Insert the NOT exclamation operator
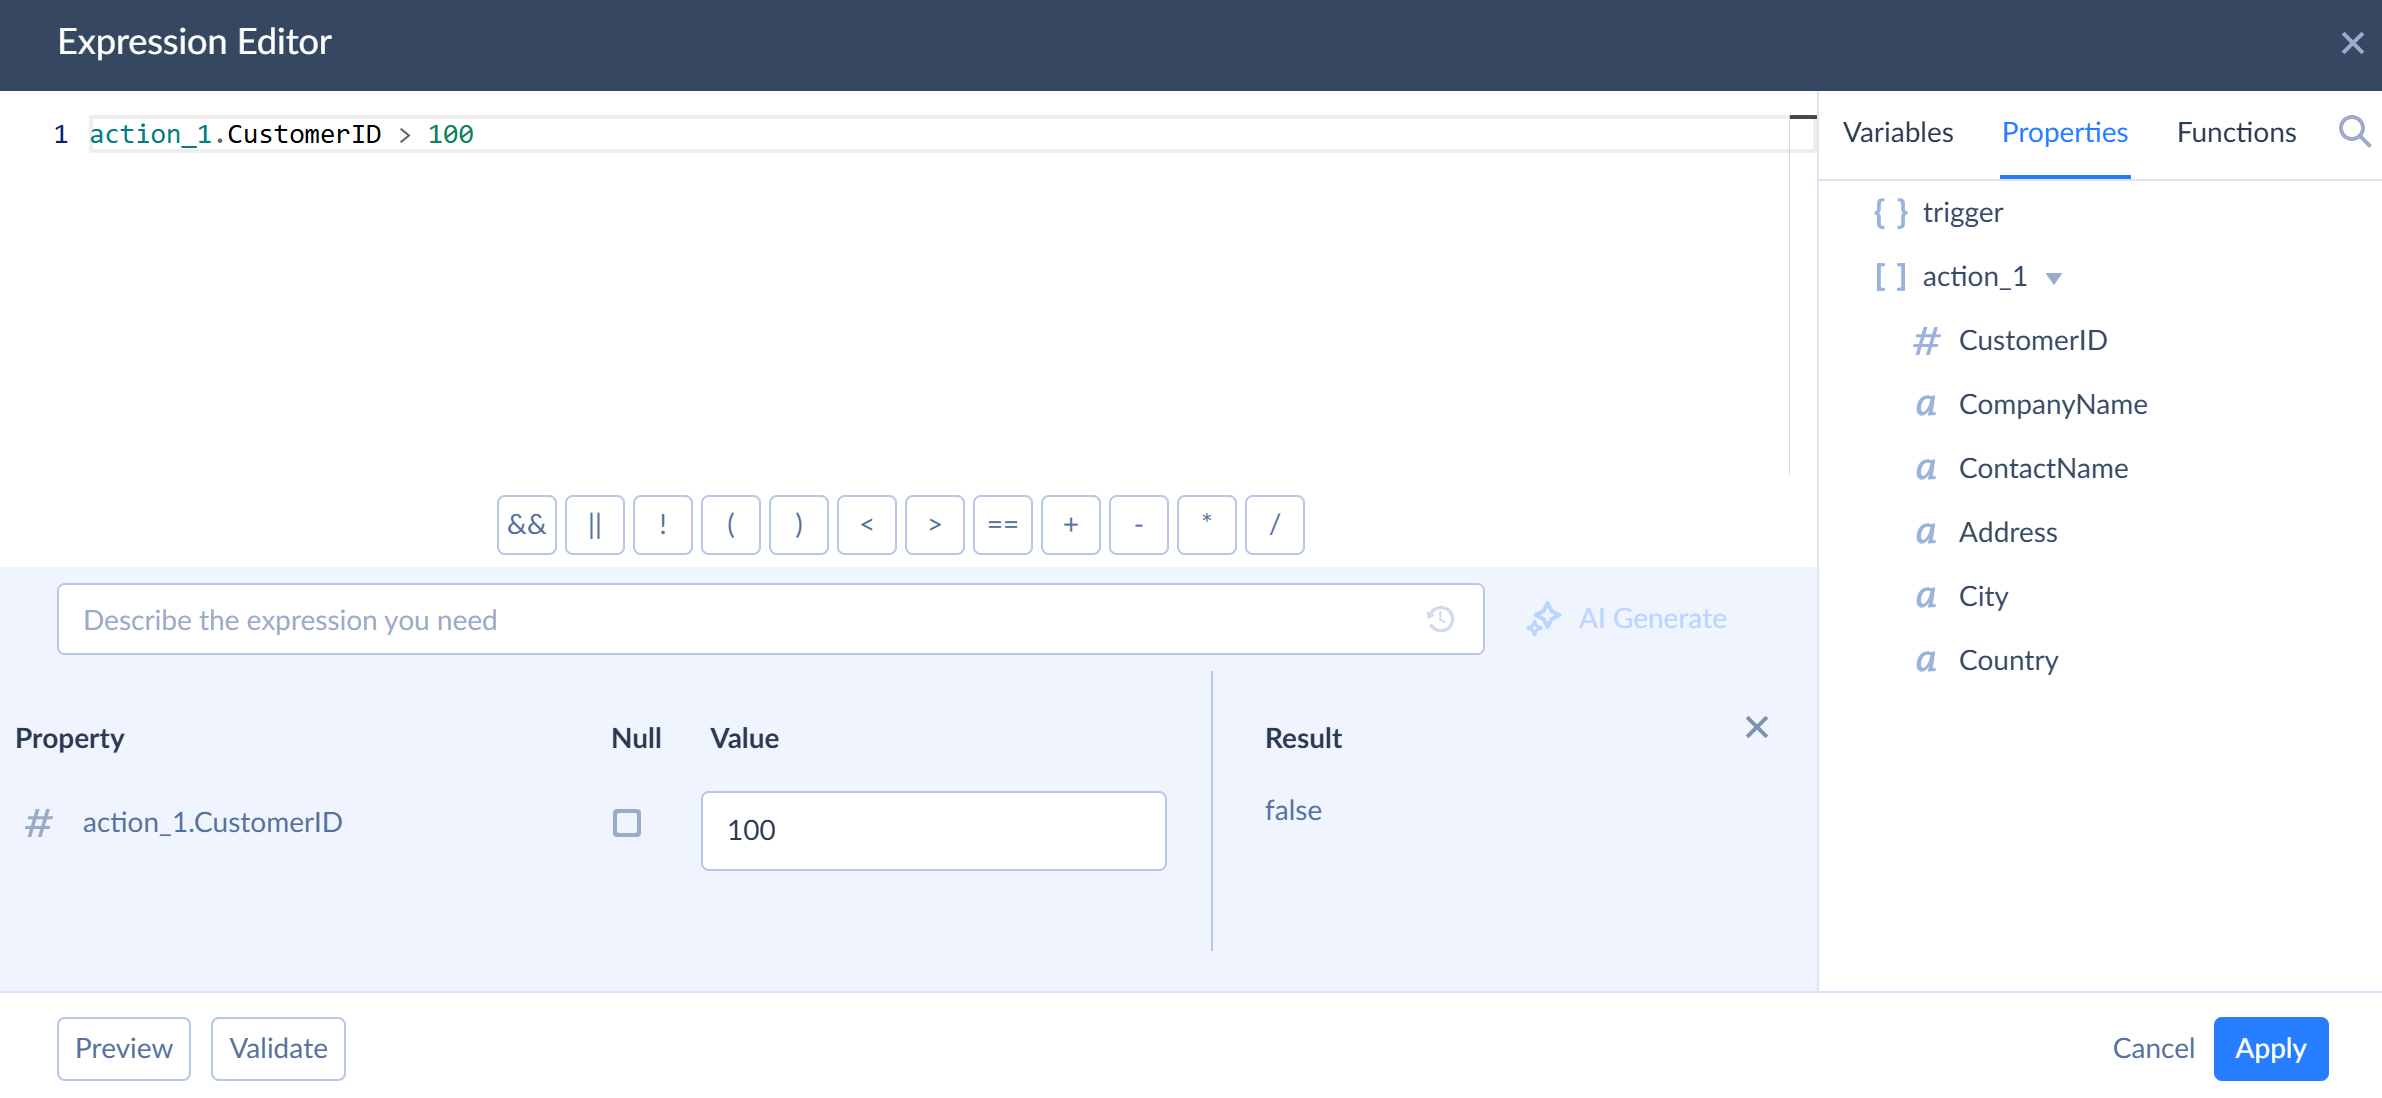Image resolution: width=2382 pixels, height=1098 pixels. [x=662, y=525]
